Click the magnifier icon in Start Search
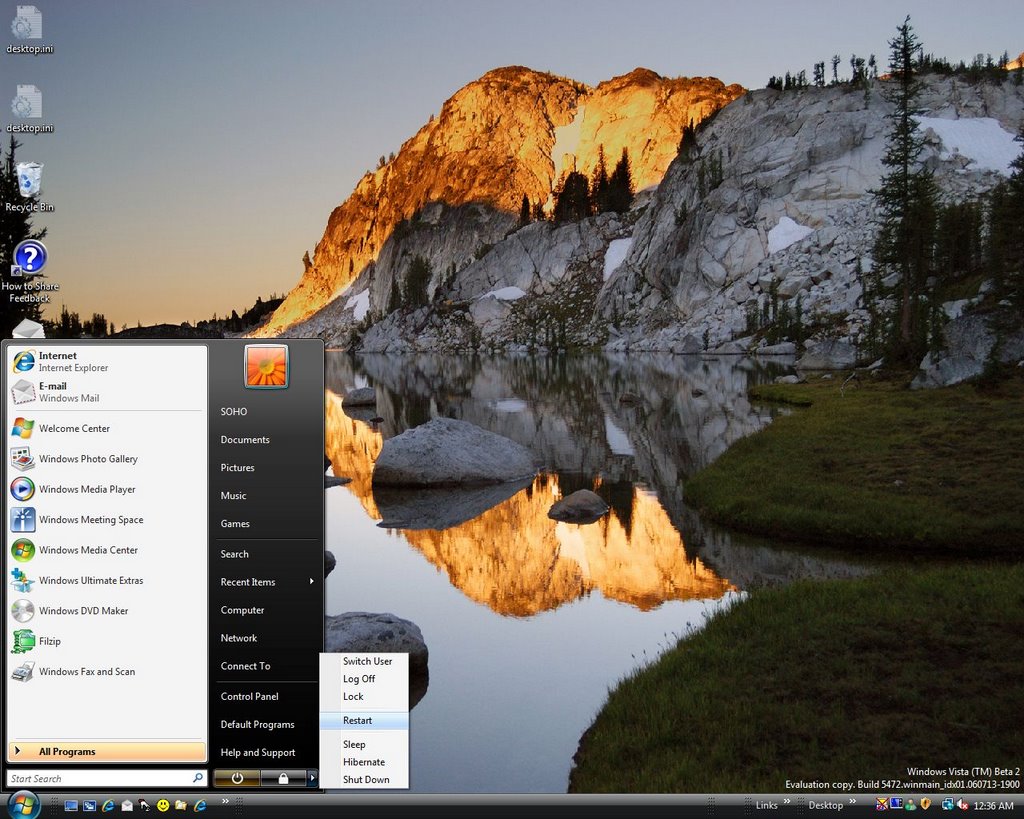Viewport: 1024px width, 819px height. 198,778
